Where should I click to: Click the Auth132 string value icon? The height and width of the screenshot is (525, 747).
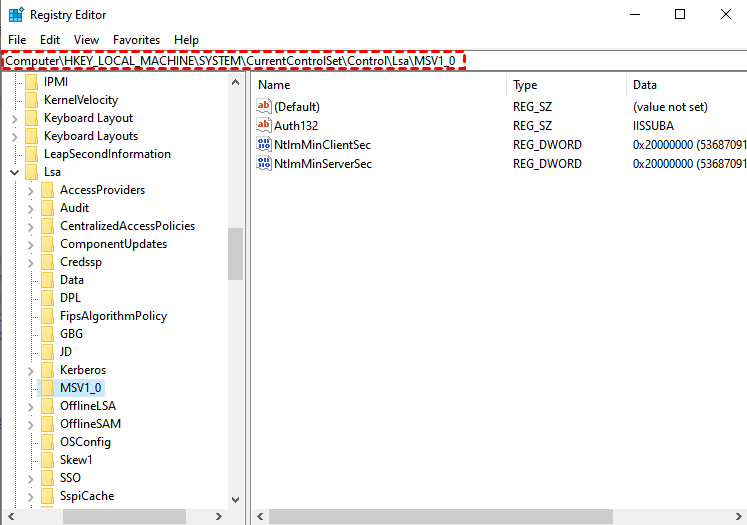point(265,126)
